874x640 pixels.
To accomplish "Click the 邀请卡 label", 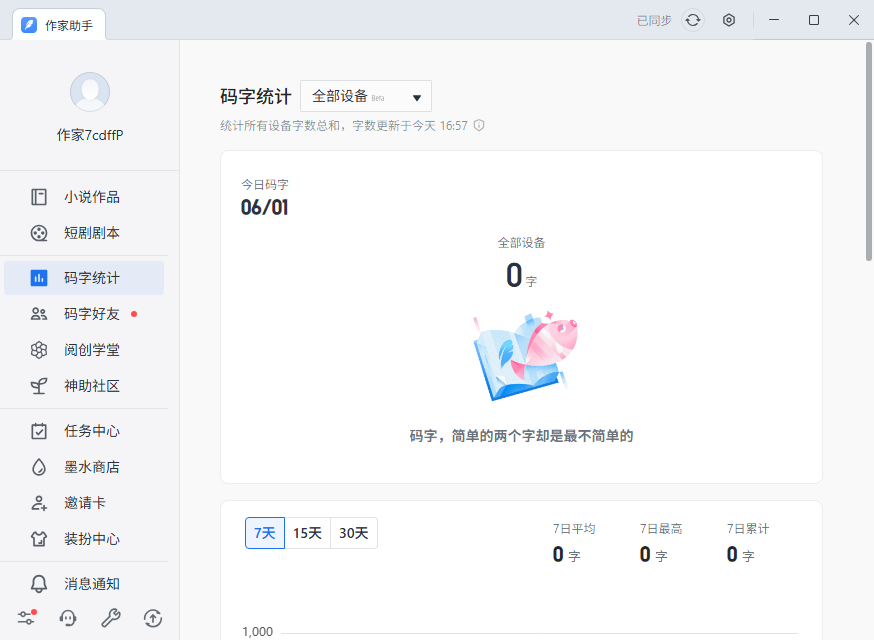I will point(85,503).
